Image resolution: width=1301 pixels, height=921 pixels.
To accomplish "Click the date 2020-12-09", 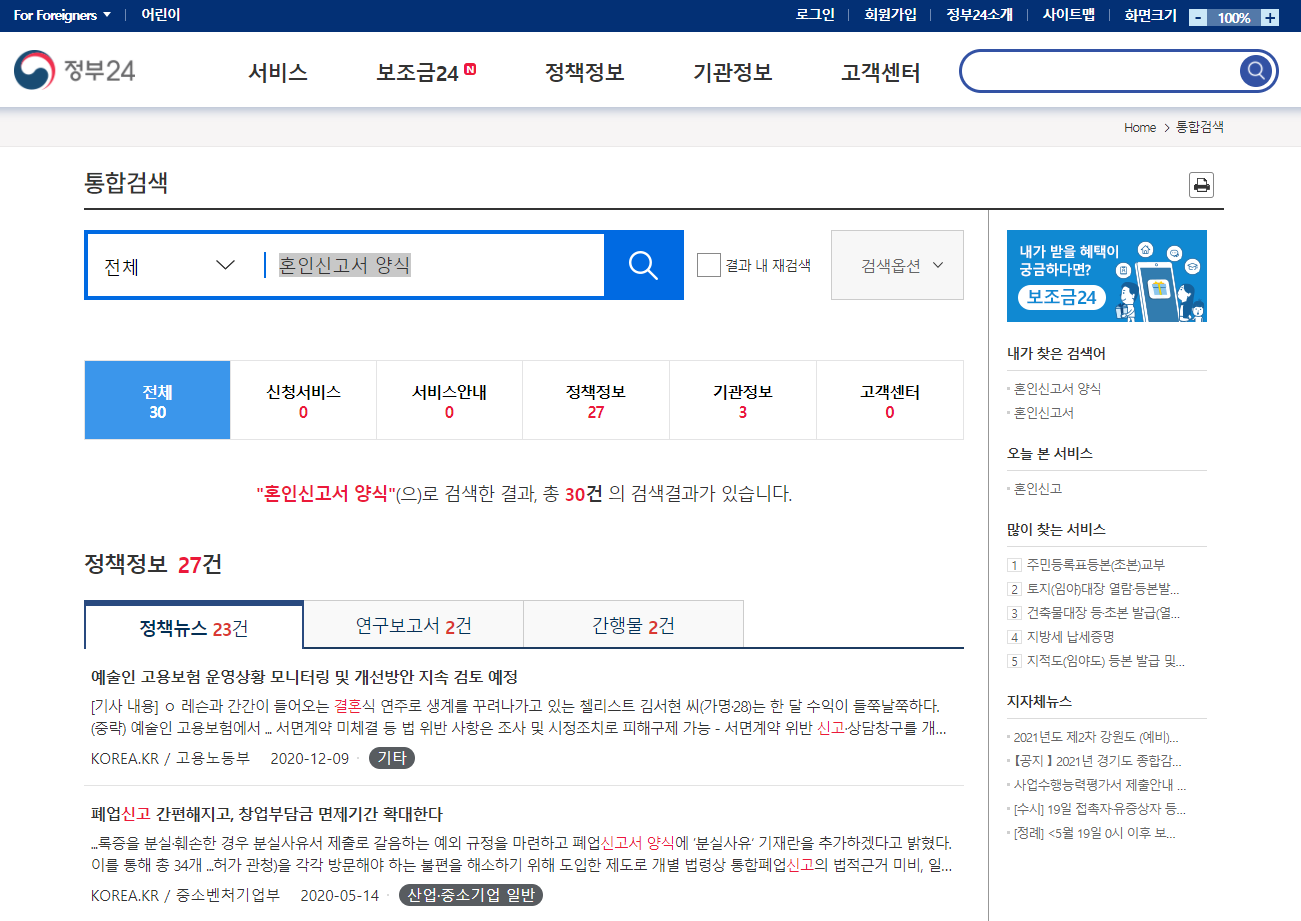I will [310, 758].
